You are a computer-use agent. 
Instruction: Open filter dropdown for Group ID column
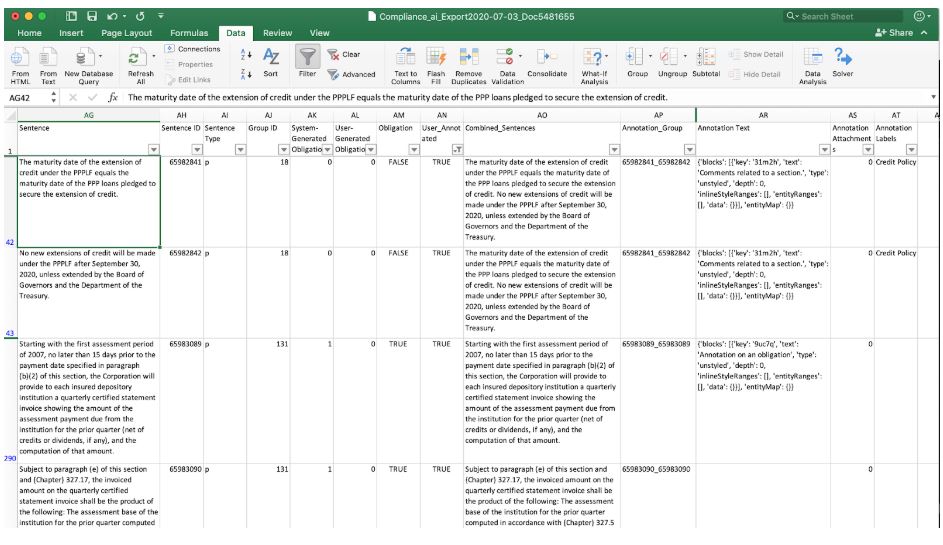[x=284, y=149]
